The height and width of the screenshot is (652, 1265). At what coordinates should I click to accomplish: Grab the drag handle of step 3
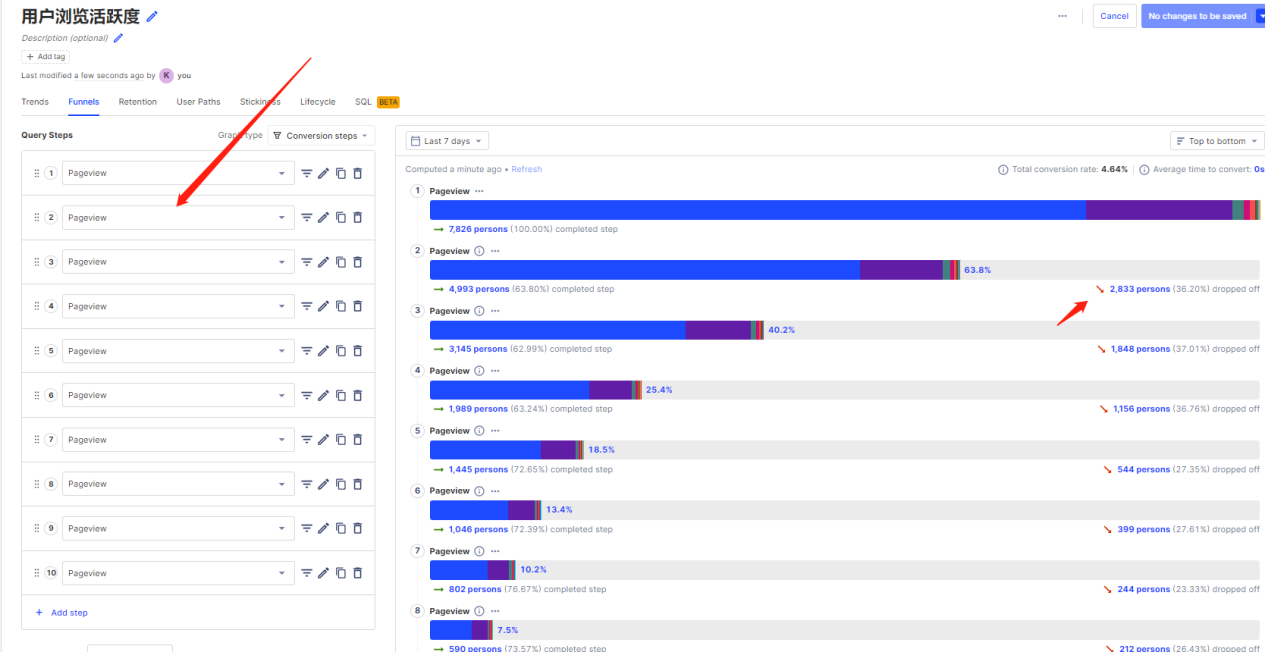(x=37, y=262)
